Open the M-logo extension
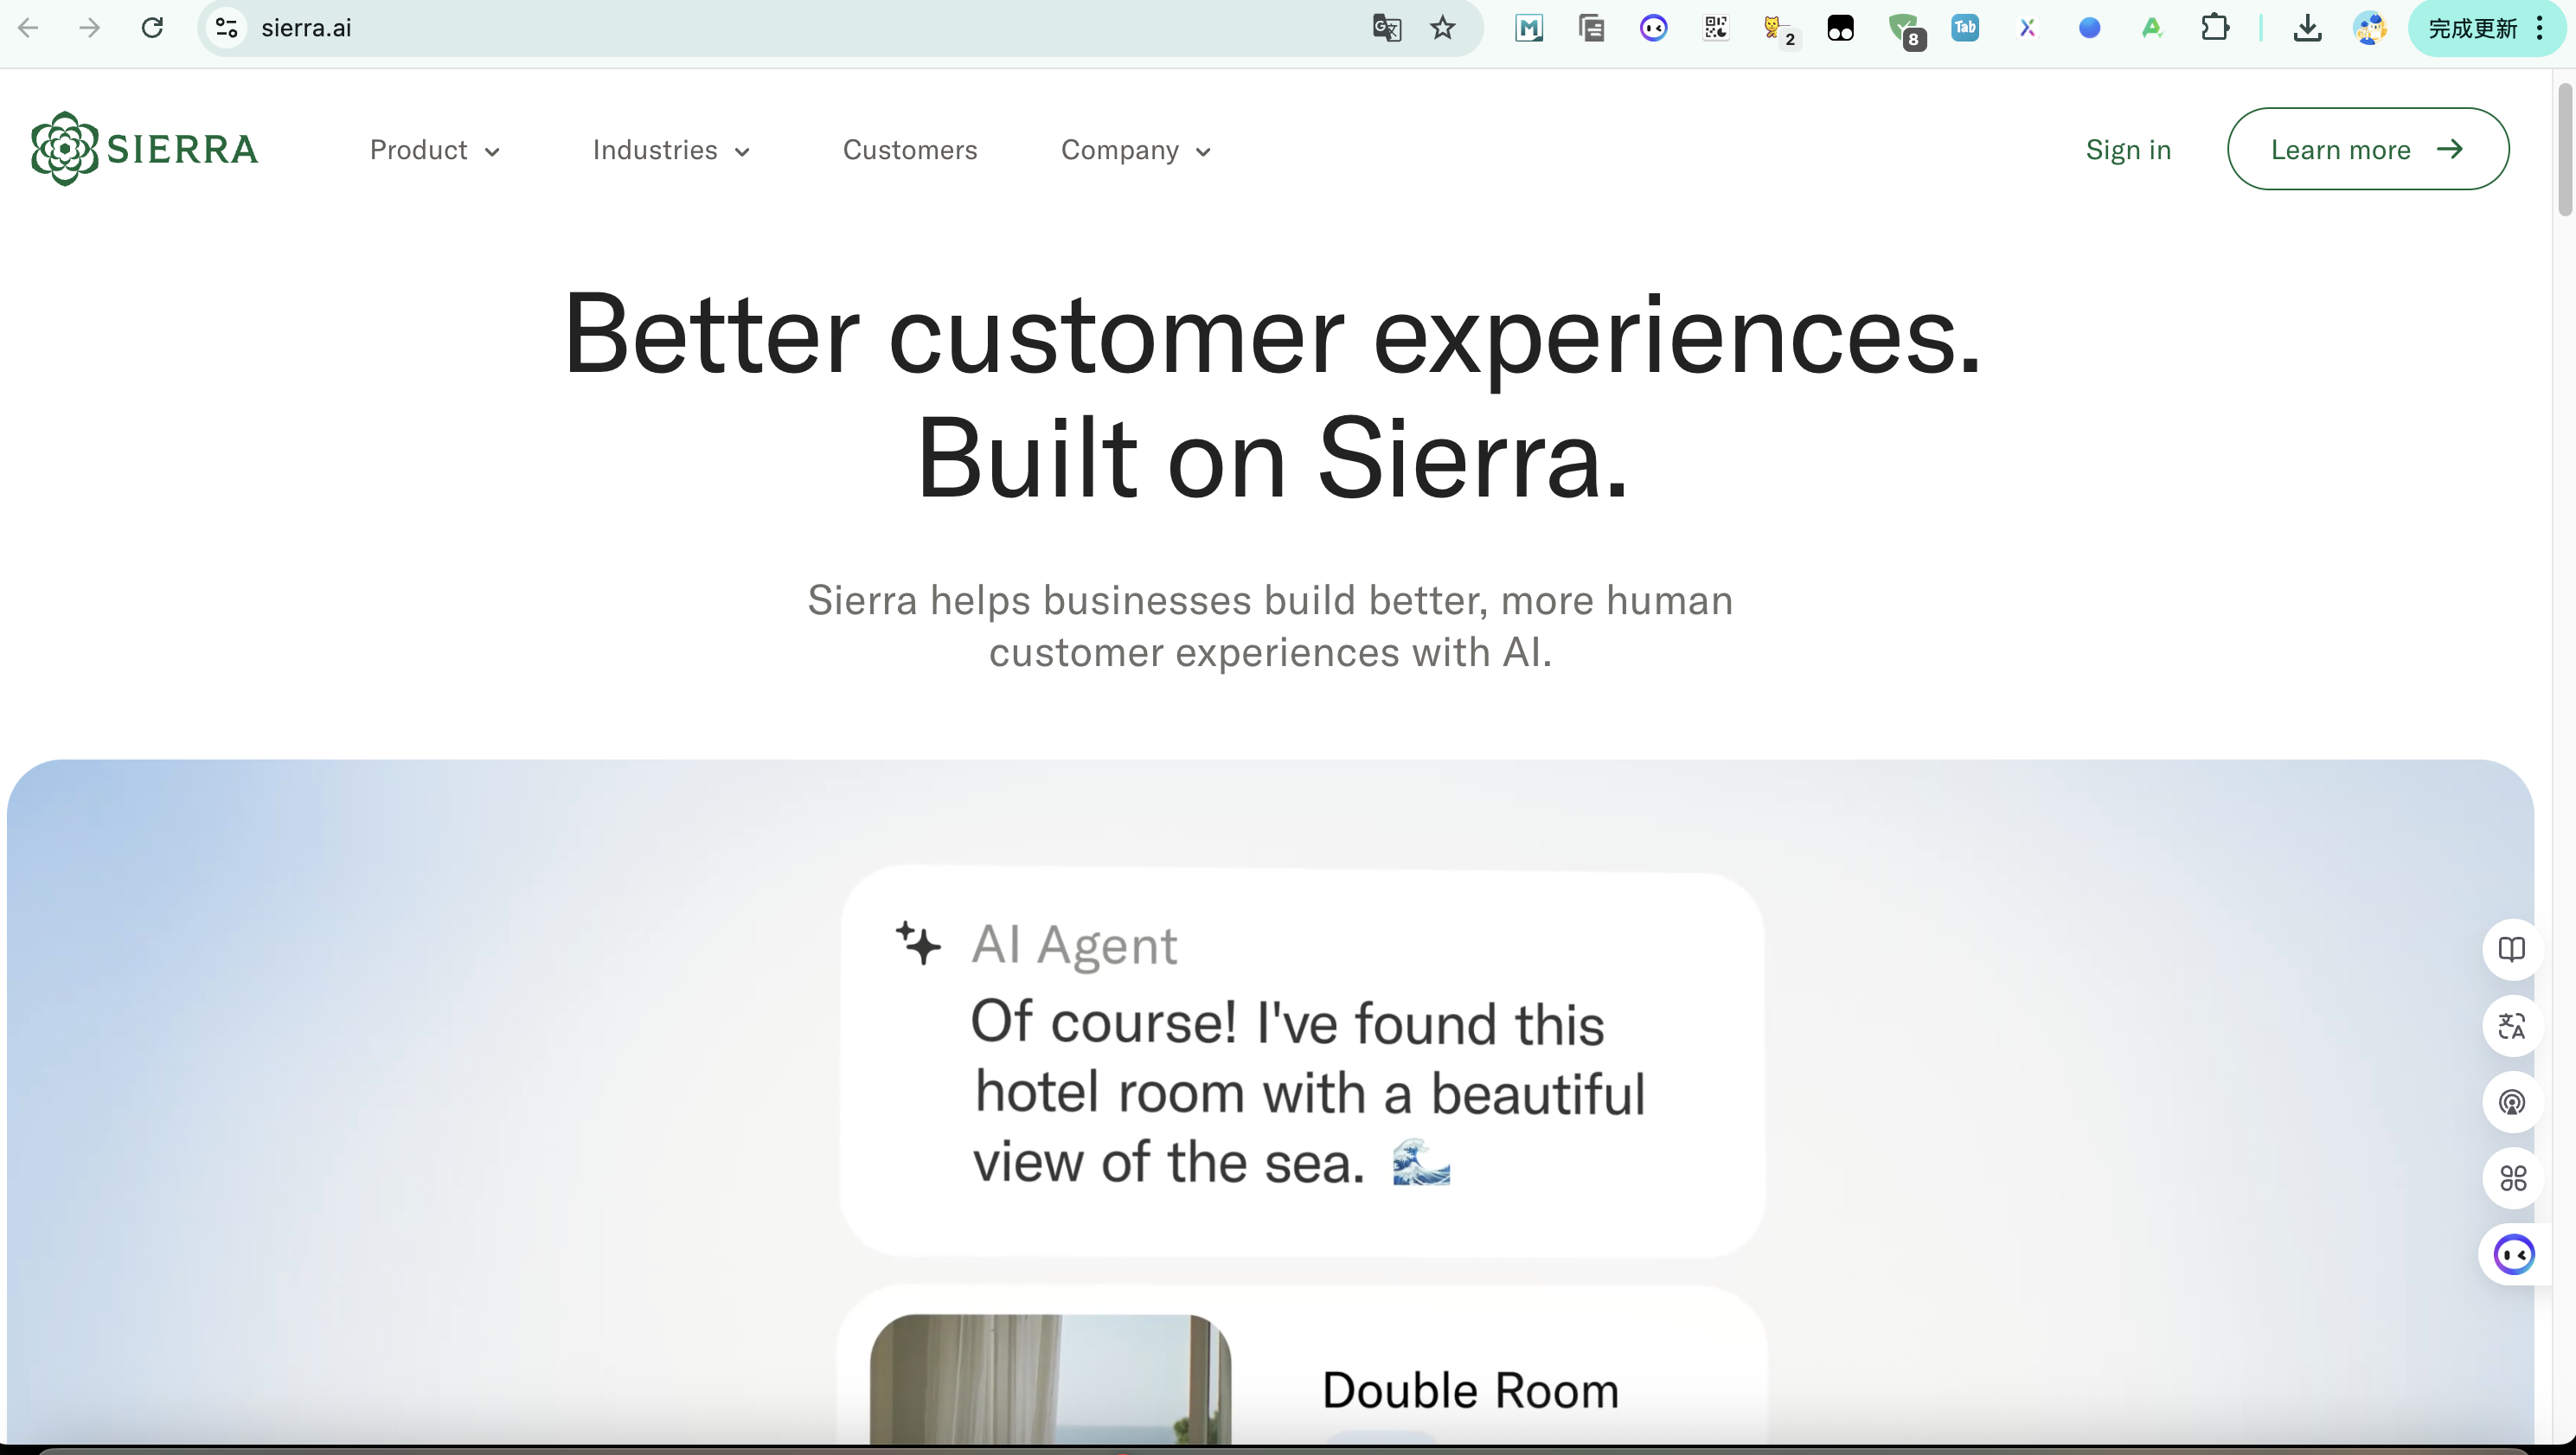The height and width of the screenshot is (1455, 2576). [x=1529, y=28]
